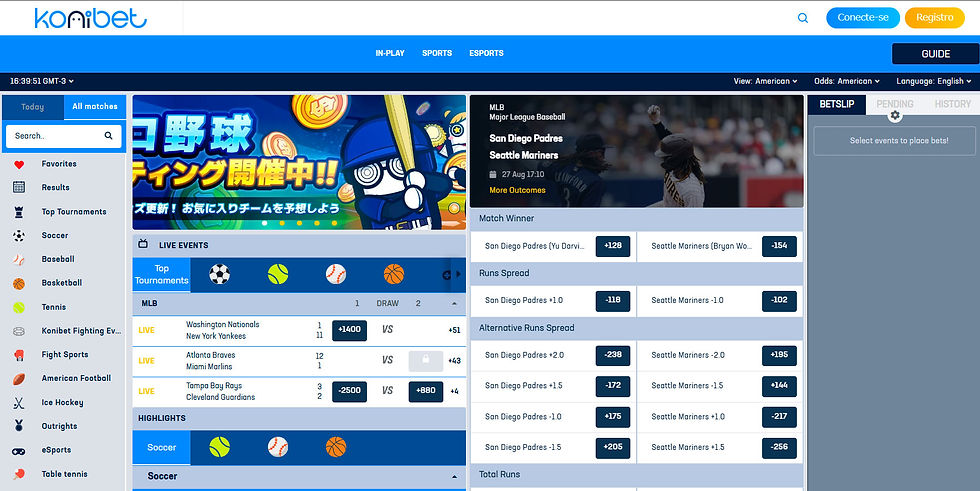Filter highlights by tennis ball icon
The width and height of the screenshot is (980, 491).
(x=219, y=447)
